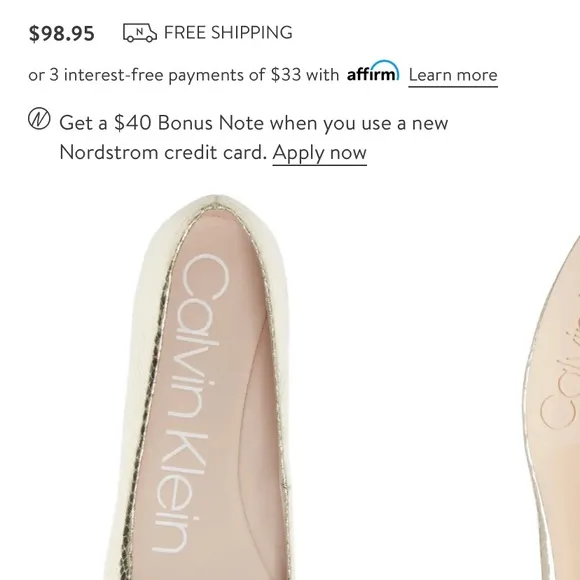Click the 3 interest-free payments text
Screen dimensions: 580x580
click(x=149, y=75)
